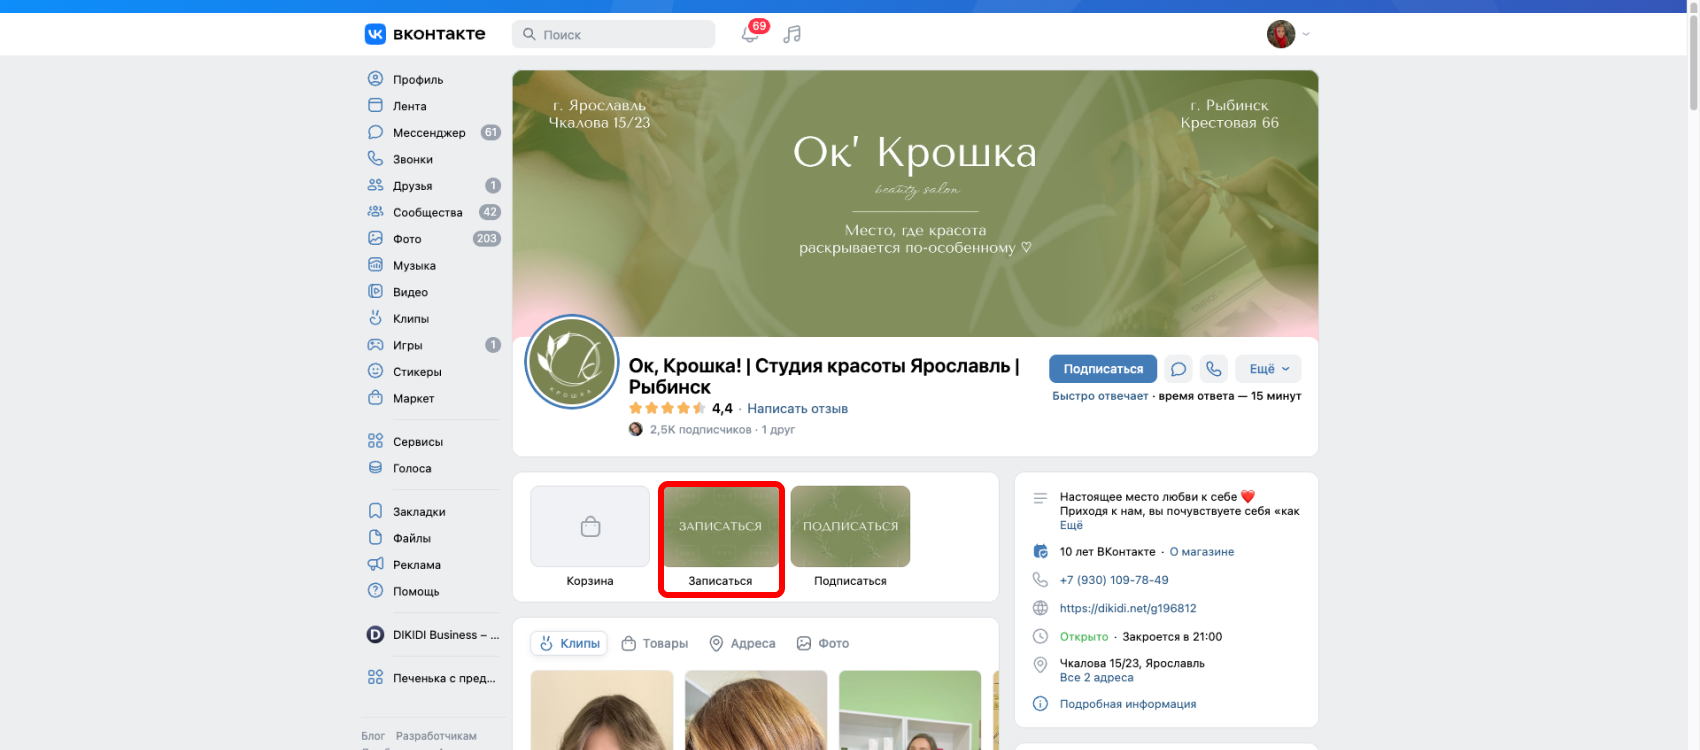Open the VK home logo

pos(425,34)
